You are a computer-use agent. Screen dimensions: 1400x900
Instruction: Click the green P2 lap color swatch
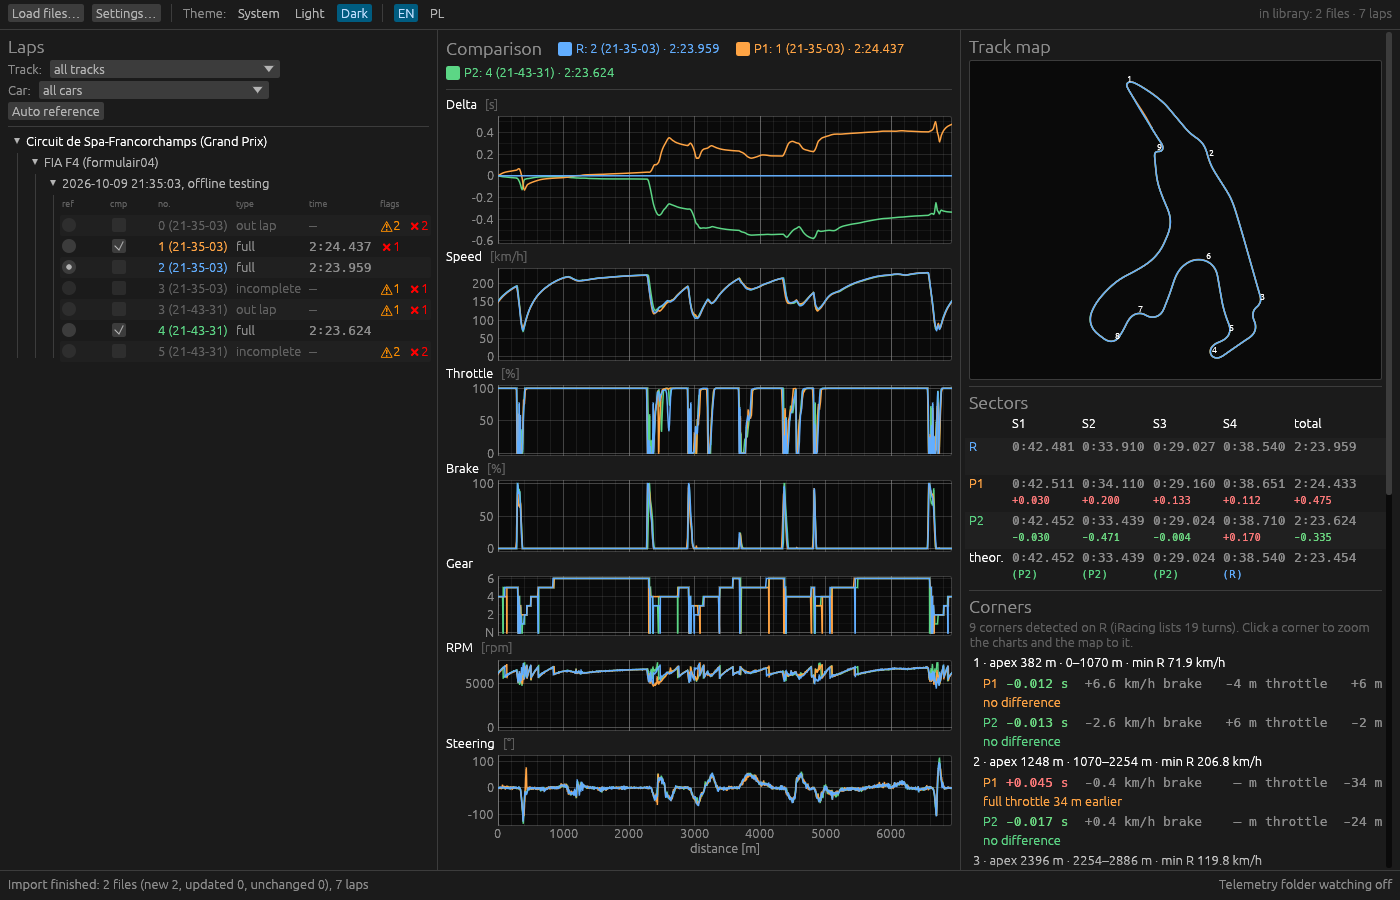(453, 73)
